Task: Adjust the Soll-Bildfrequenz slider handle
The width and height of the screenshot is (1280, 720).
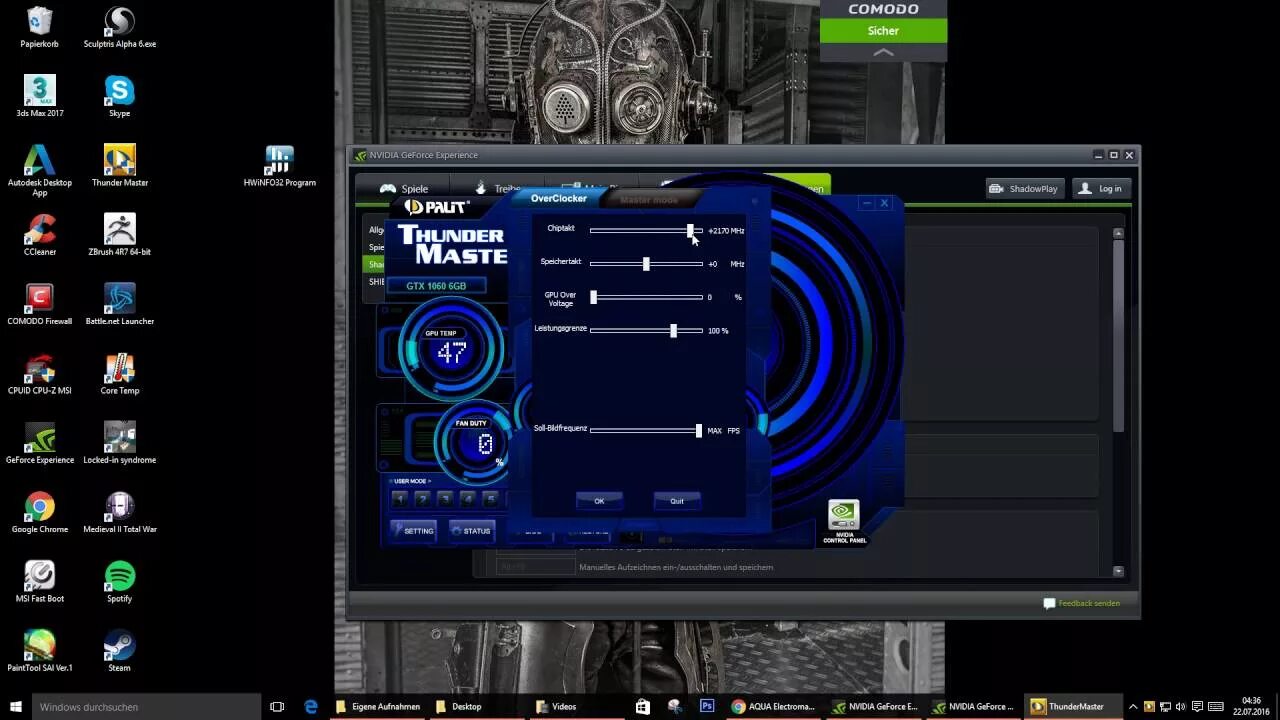Action: pyautogui.click(x=698, y=430)
